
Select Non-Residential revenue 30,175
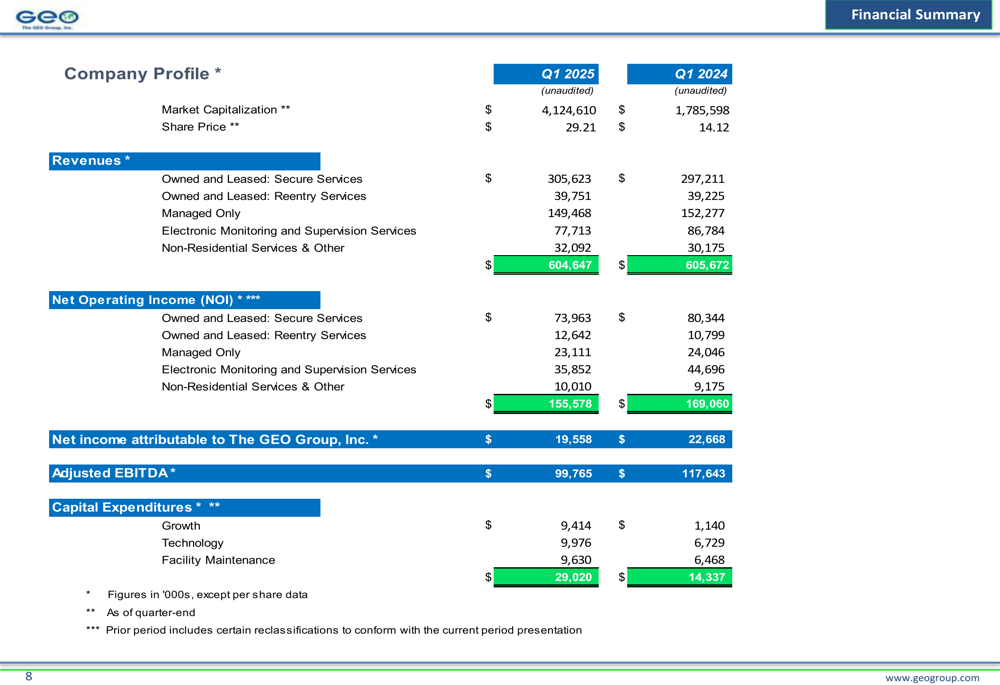click(706, 248)
